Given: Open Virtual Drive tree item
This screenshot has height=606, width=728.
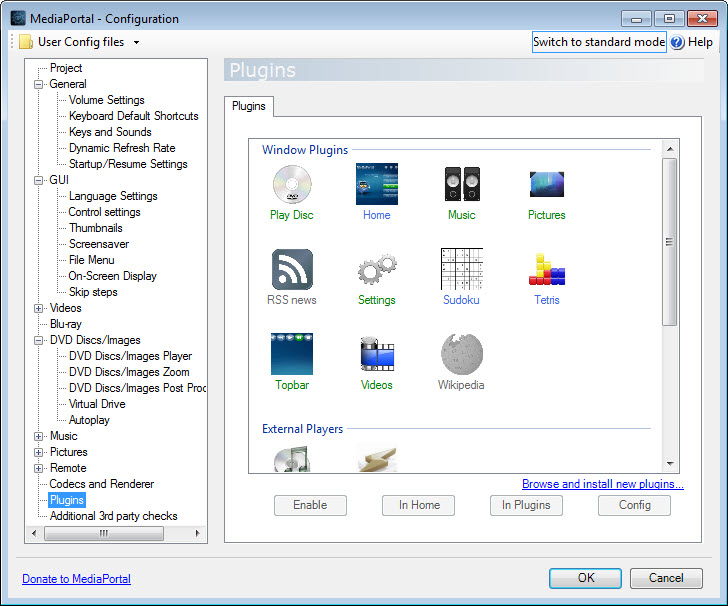Looking at the screenshot, I should [x=97, y=404].
